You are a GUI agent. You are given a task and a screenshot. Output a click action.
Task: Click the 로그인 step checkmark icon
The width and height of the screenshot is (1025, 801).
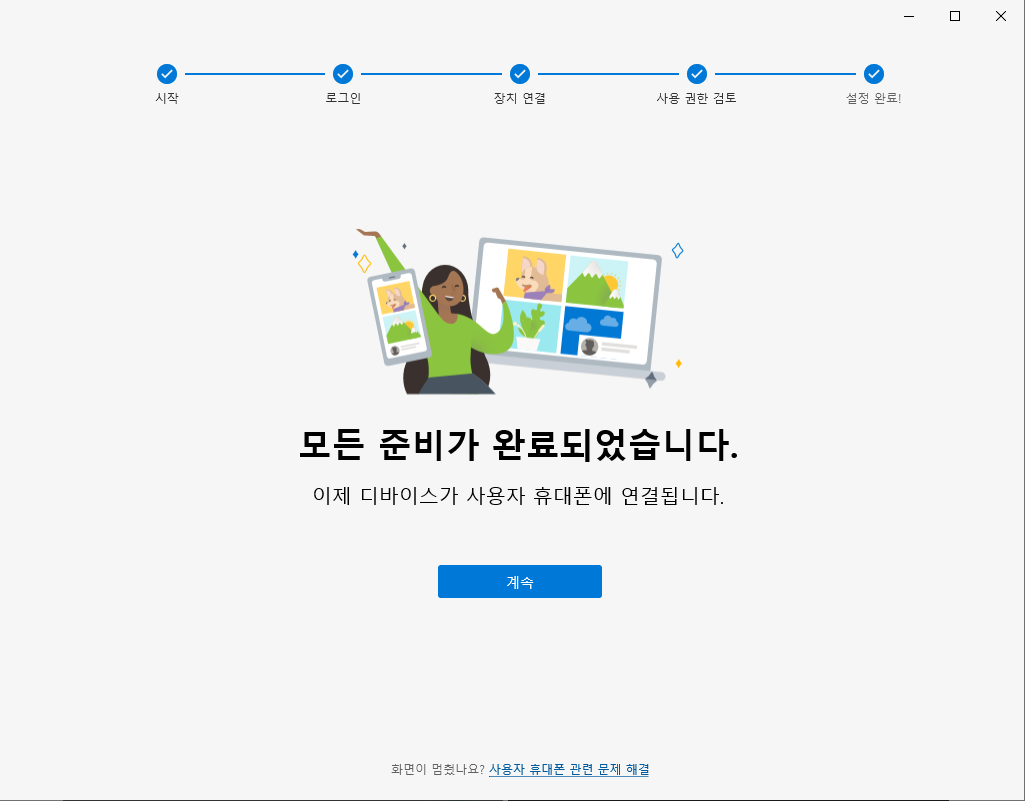click(x=343, y=74)
